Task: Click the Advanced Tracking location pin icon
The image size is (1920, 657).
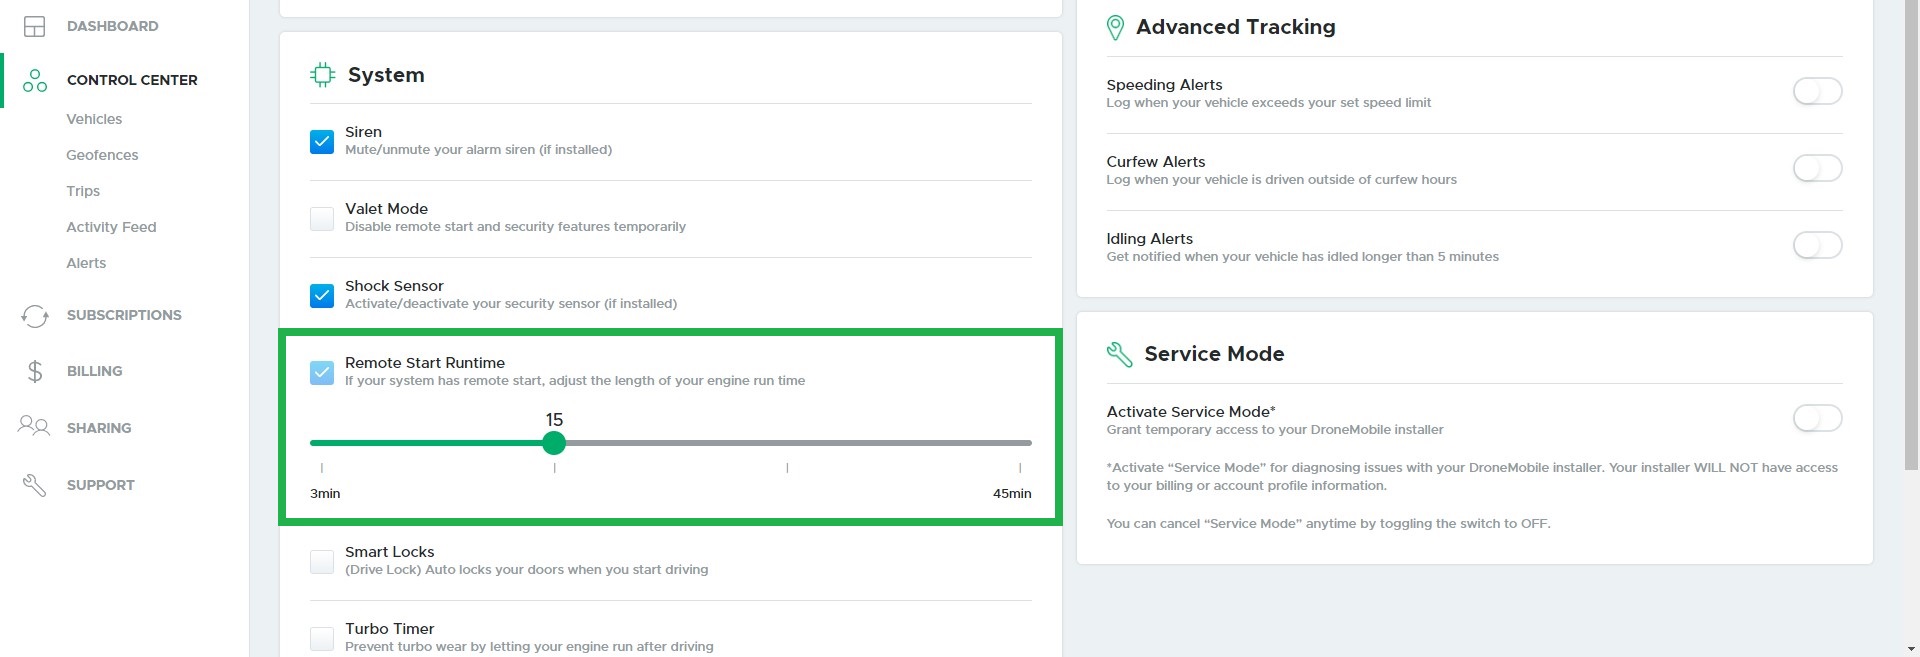Action: 1116,28
